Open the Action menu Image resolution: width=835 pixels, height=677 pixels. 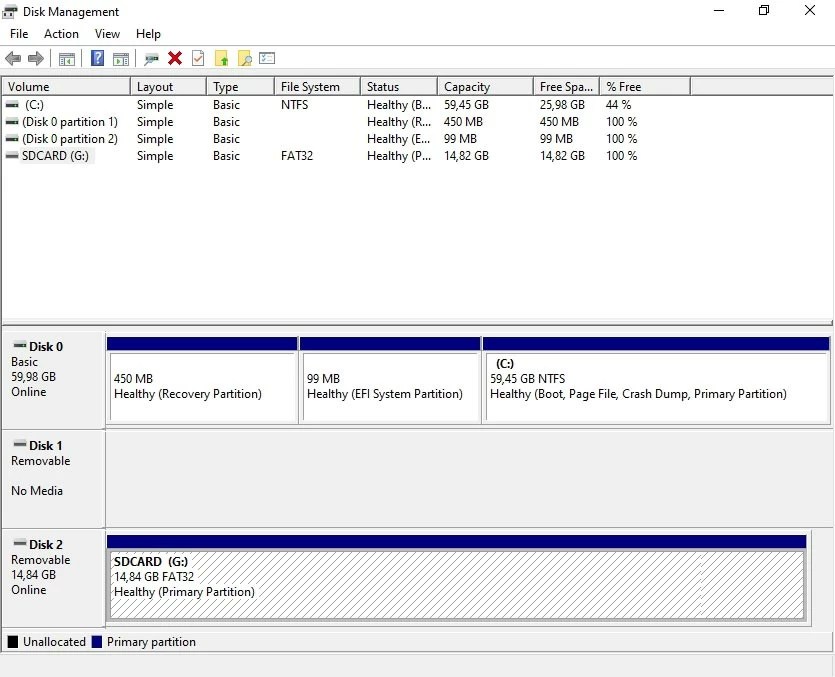(x=61, y=34)
